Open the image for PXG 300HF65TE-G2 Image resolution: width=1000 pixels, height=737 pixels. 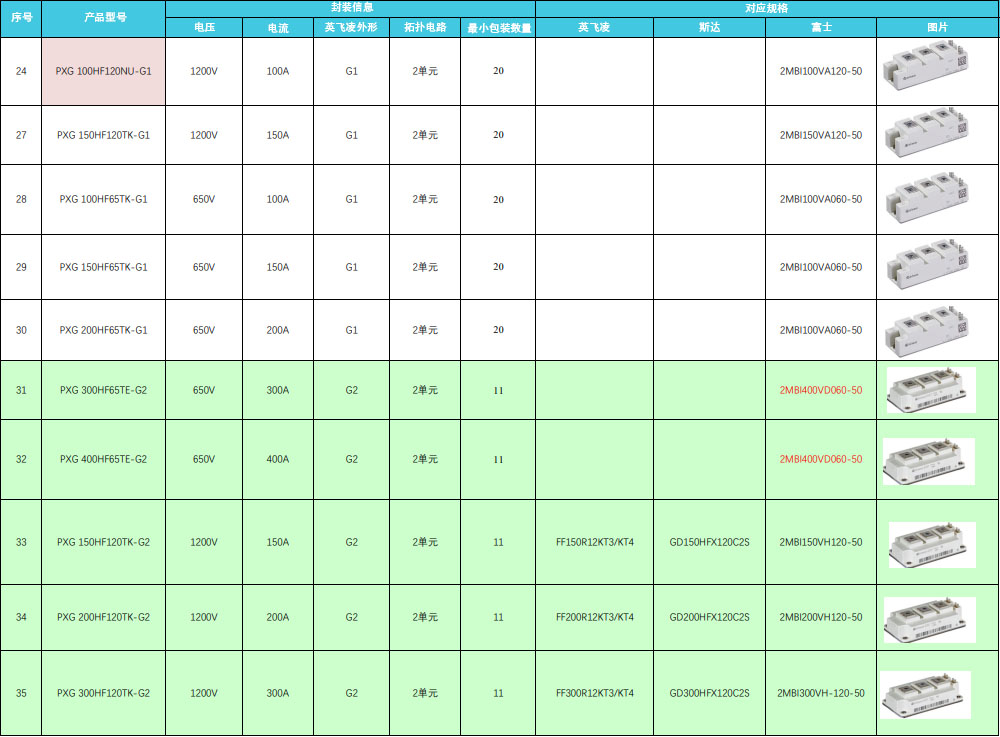click(x=930, y=390)
